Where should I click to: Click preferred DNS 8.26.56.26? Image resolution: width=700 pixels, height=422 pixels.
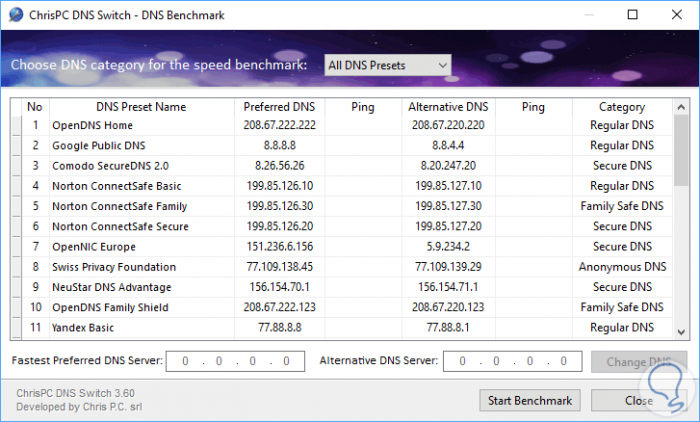tap(279, 166)
